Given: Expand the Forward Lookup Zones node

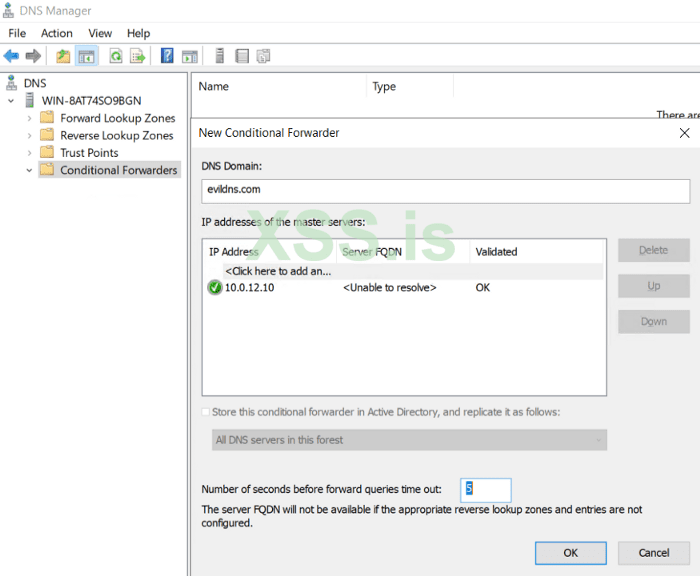Looking at the screenshot, I should 29,118.
